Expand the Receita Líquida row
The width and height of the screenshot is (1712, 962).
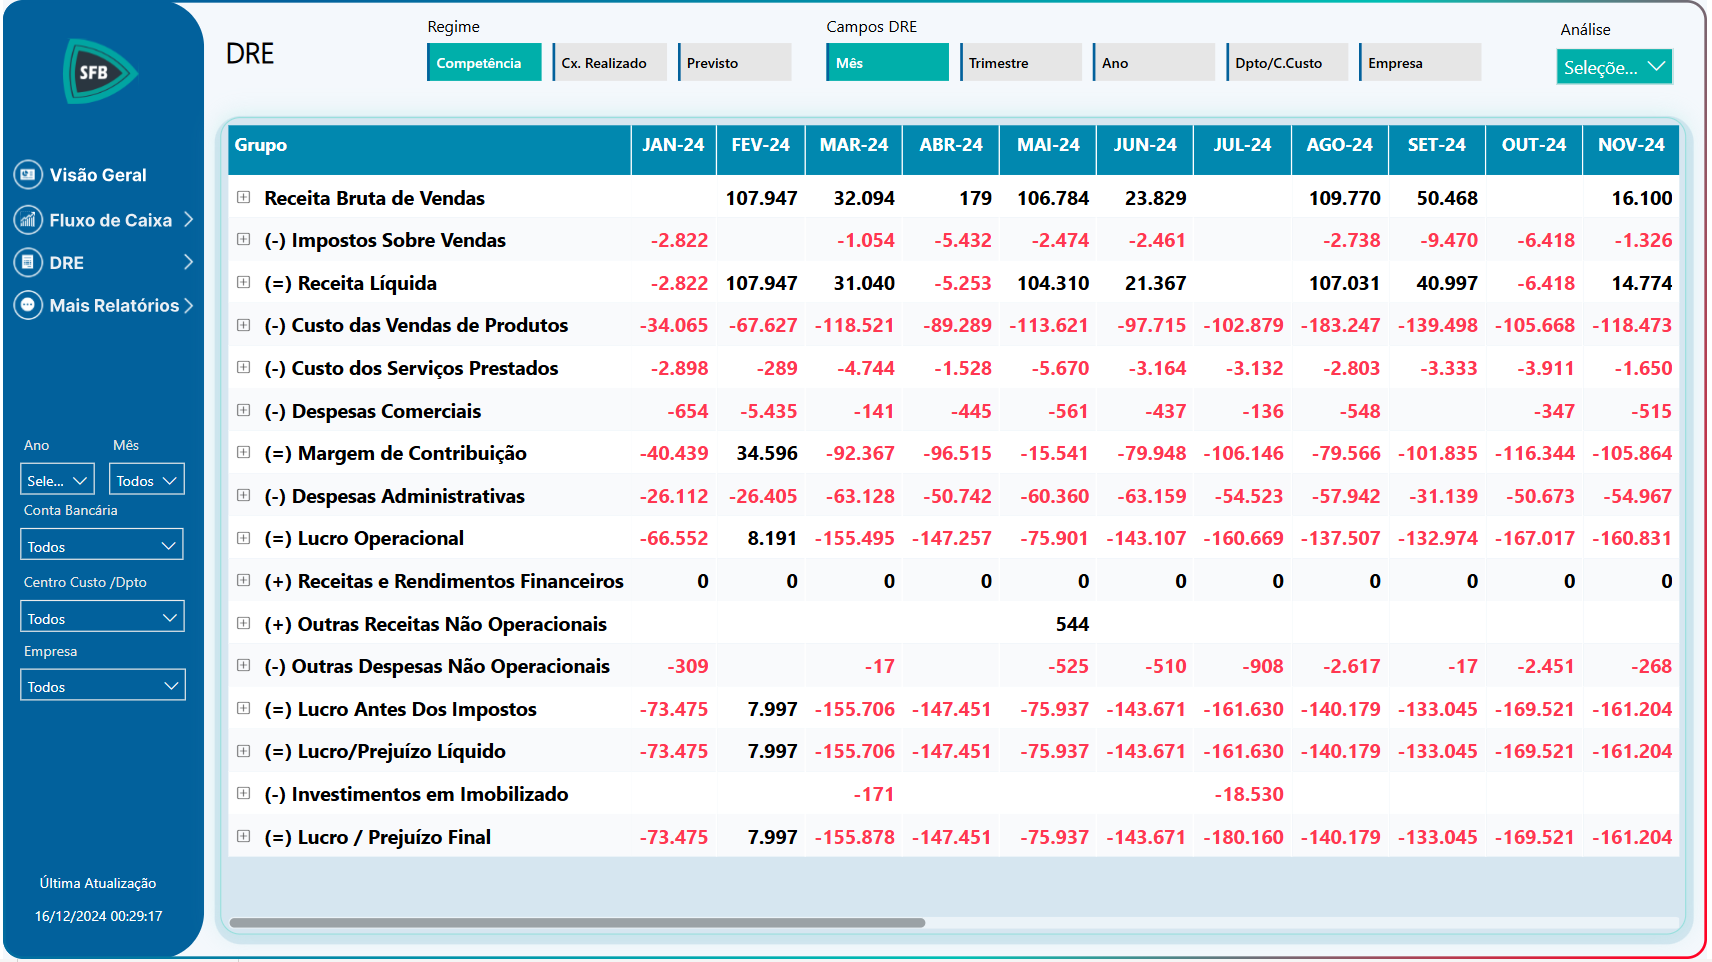[243, 282]
